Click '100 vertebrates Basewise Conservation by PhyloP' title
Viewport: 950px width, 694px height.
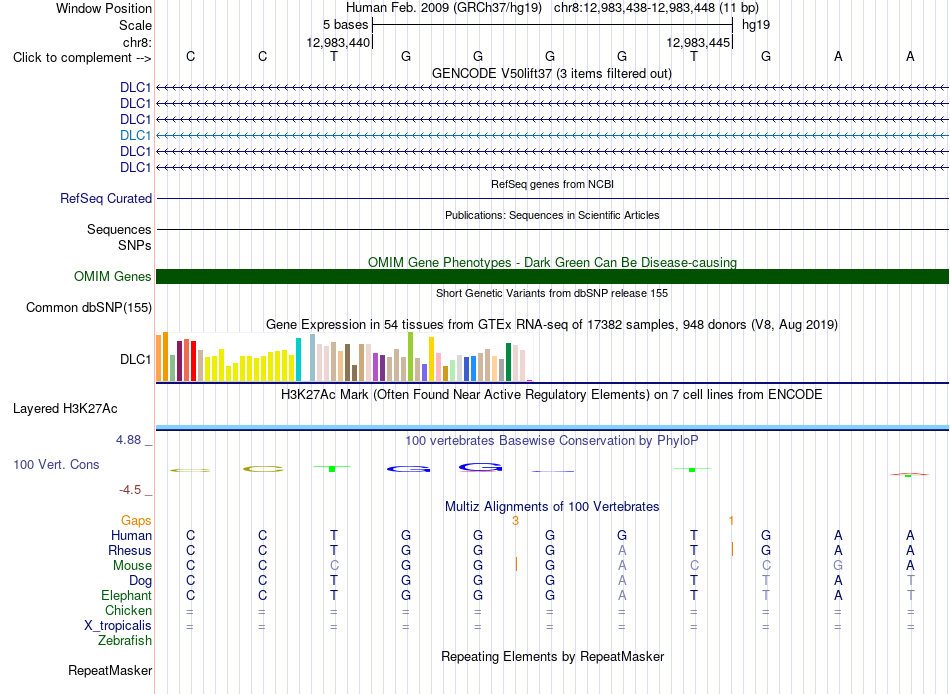[552, 441]
